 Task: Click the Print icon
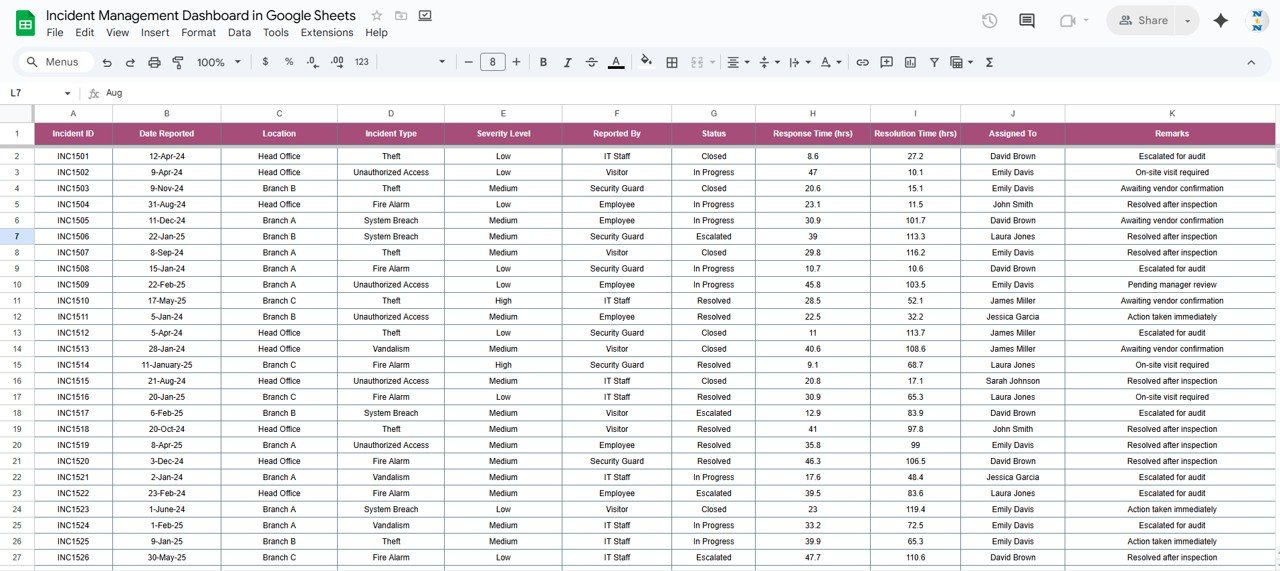154,62
